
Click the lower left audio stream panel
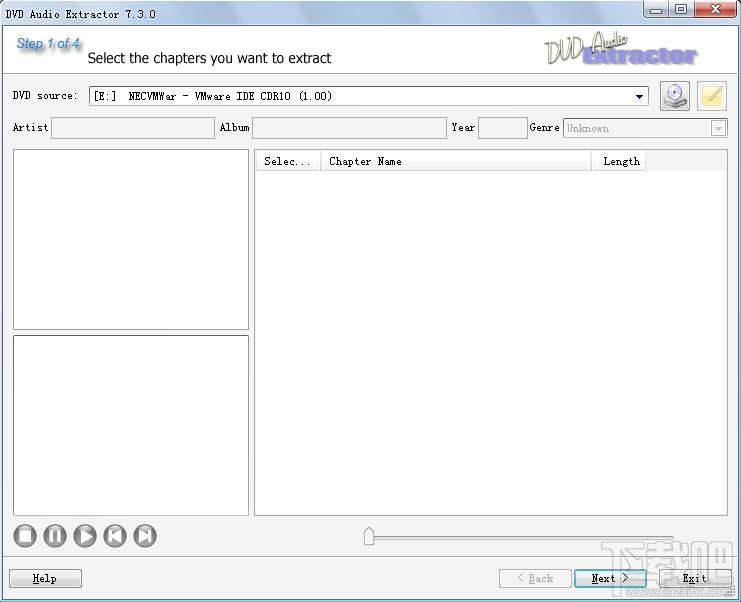(x=131, y=425)
